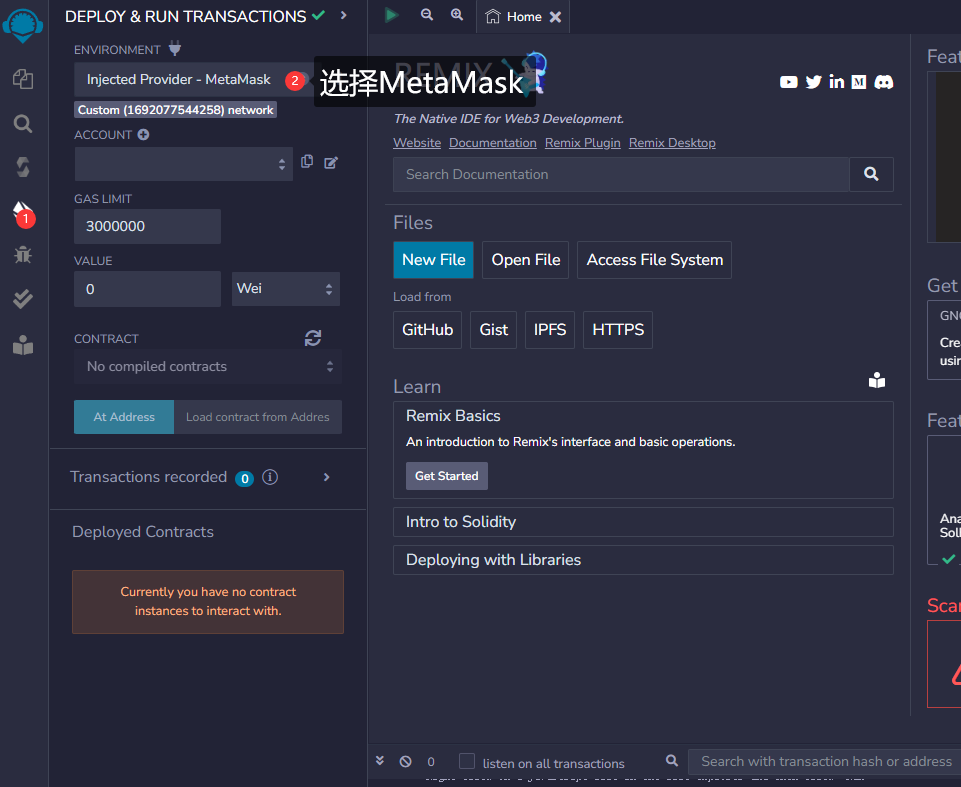Viewport: 961px width, 787px height.
Task: Open the No compiled contracts dropdown
Action: point(208,367)
